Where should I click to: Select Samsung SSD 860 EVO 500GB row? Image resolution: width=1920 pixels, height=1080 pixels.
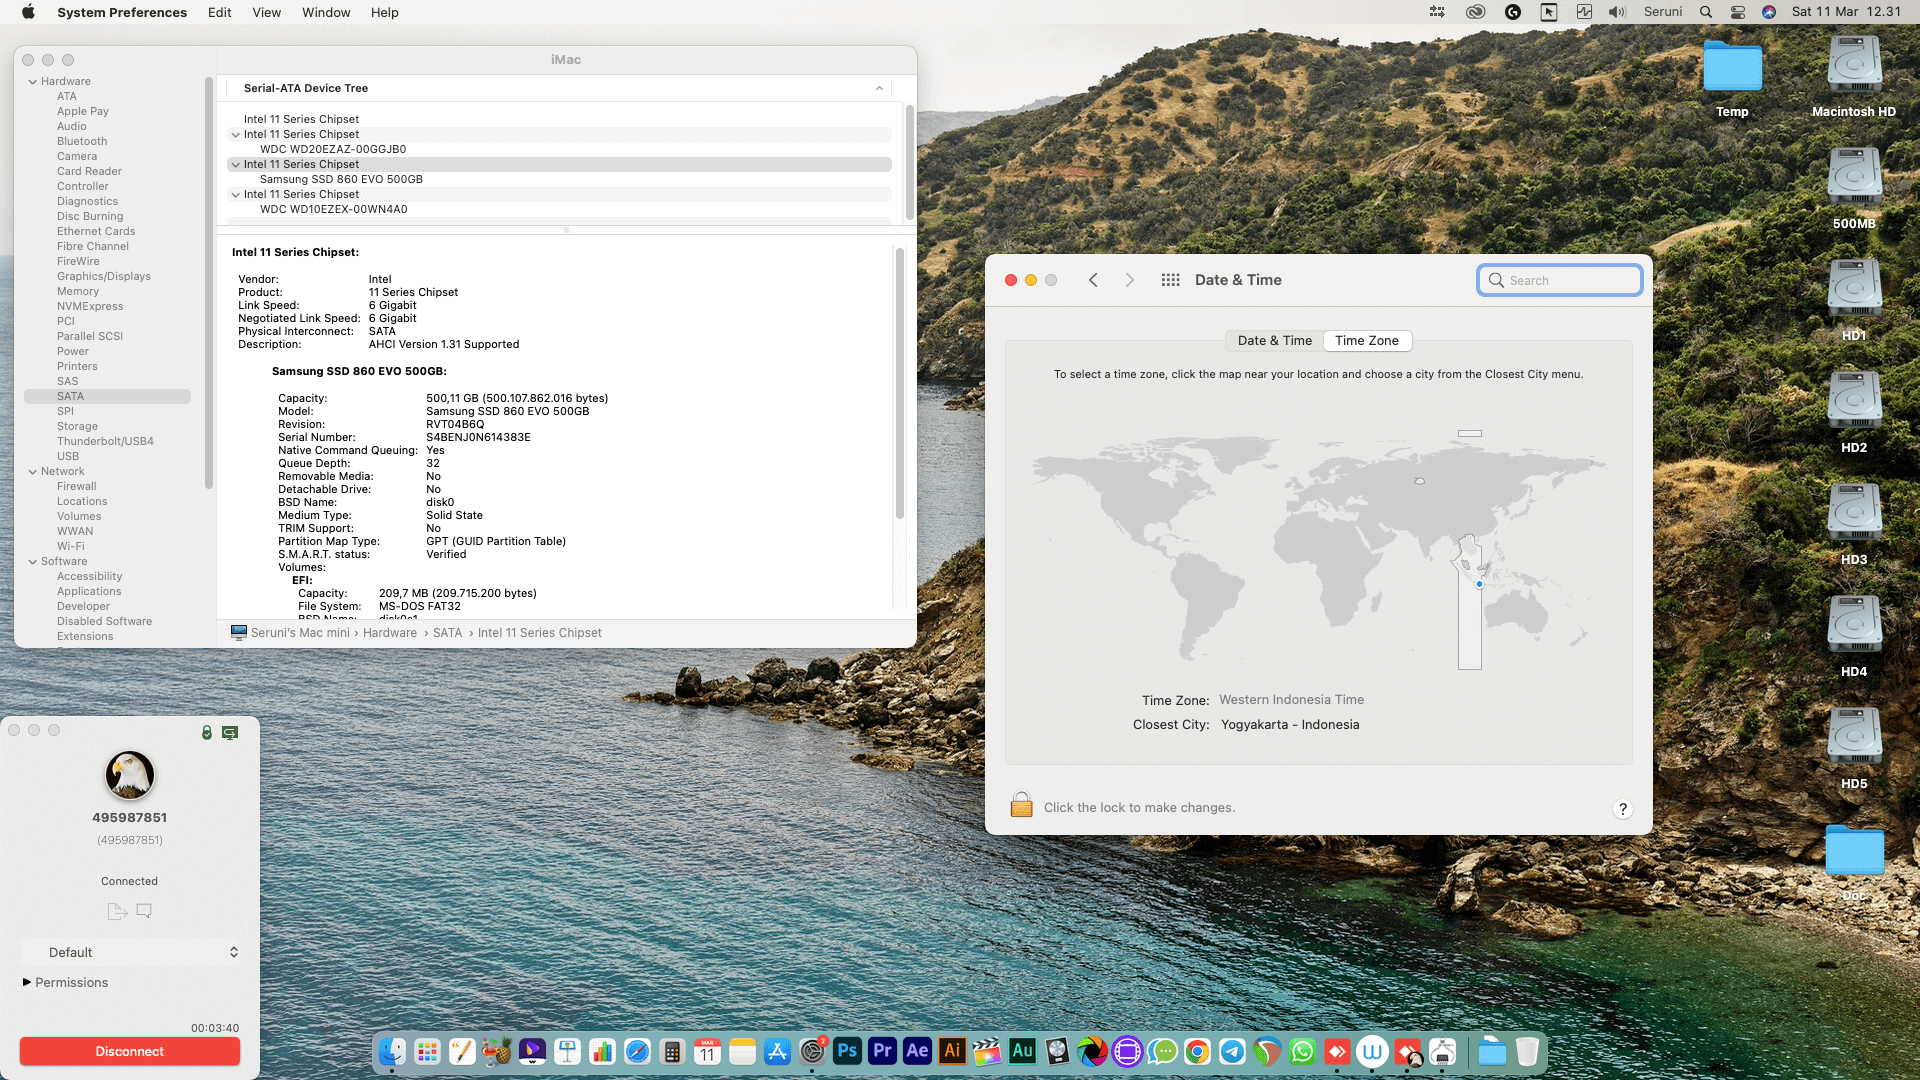341,180
